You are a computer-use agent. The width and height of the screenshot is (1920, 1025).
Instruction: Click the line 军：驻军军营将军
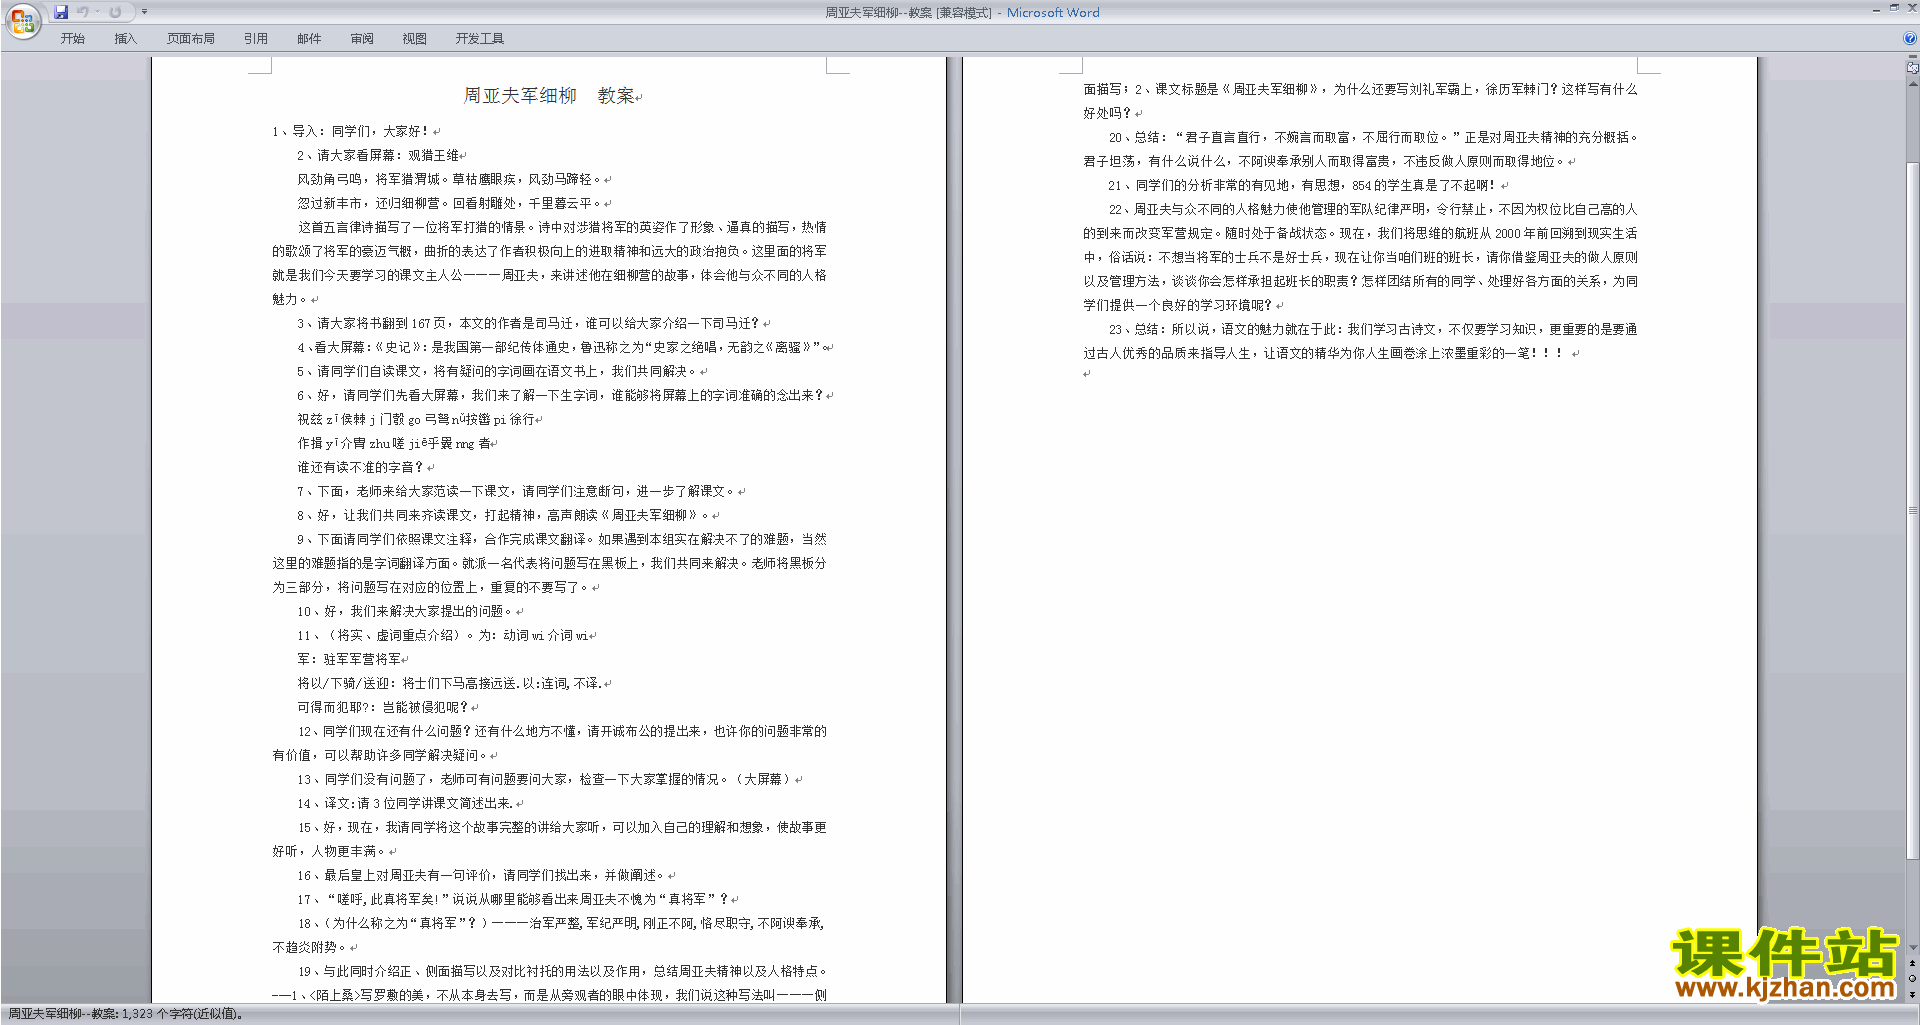click(349, 659)
